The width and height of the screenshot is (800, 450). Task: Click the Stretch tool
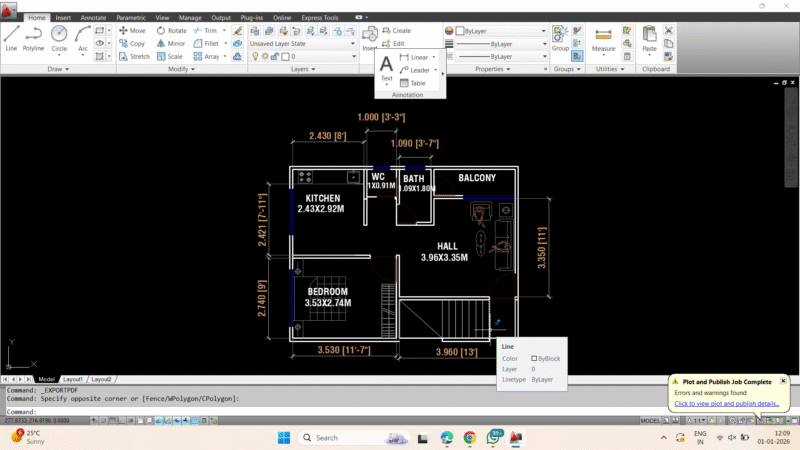click(134, 56)
